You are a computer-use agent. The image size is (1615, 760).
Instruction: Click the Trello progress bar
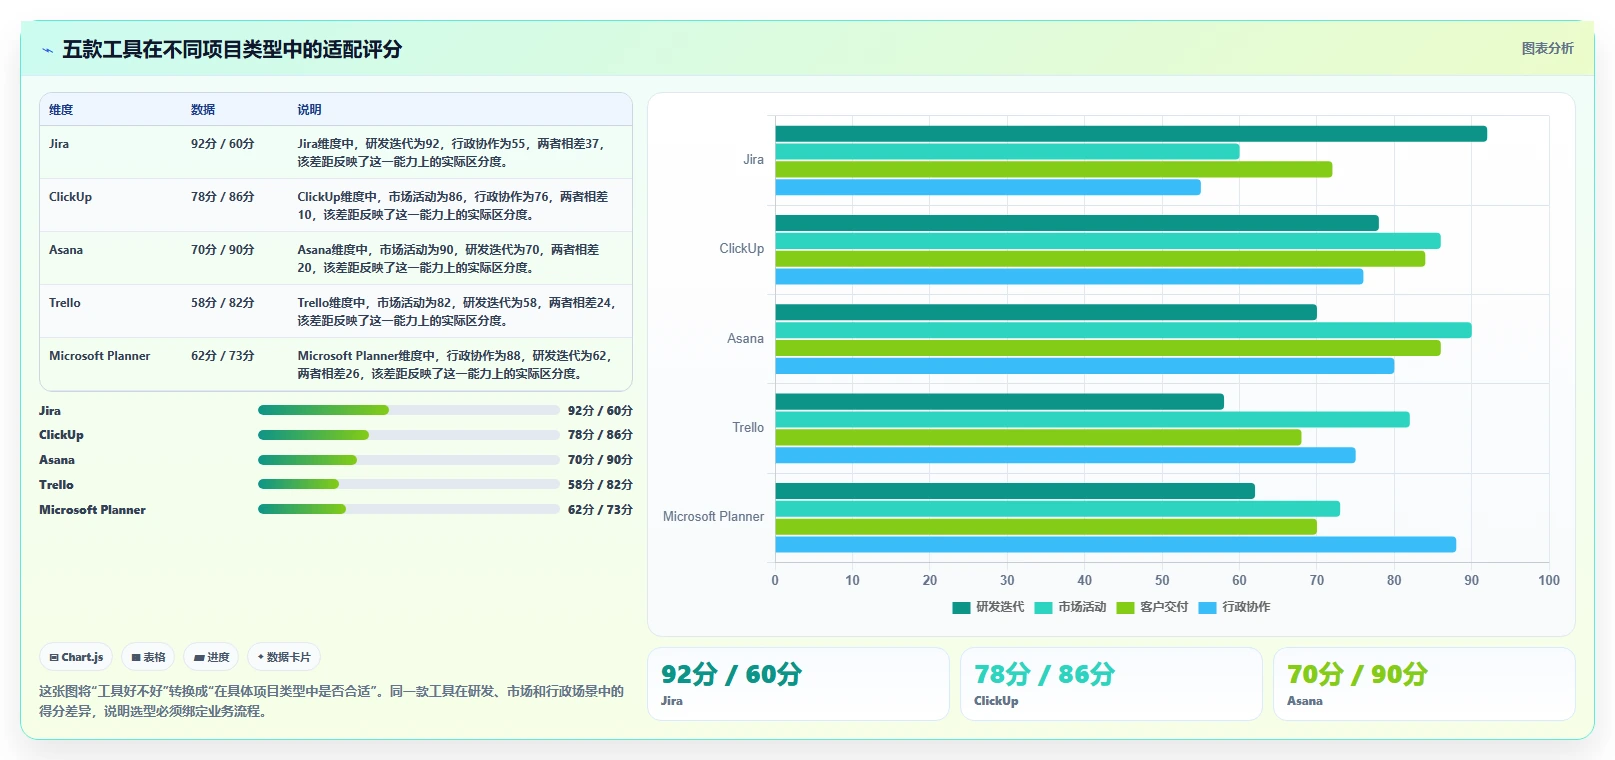[x=409, y=484]
